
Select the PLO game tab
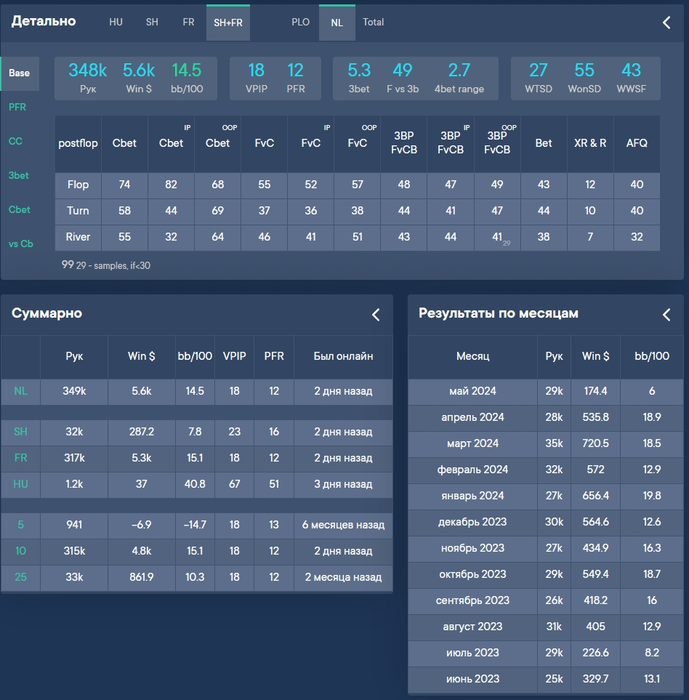click(x=300, y=22)
